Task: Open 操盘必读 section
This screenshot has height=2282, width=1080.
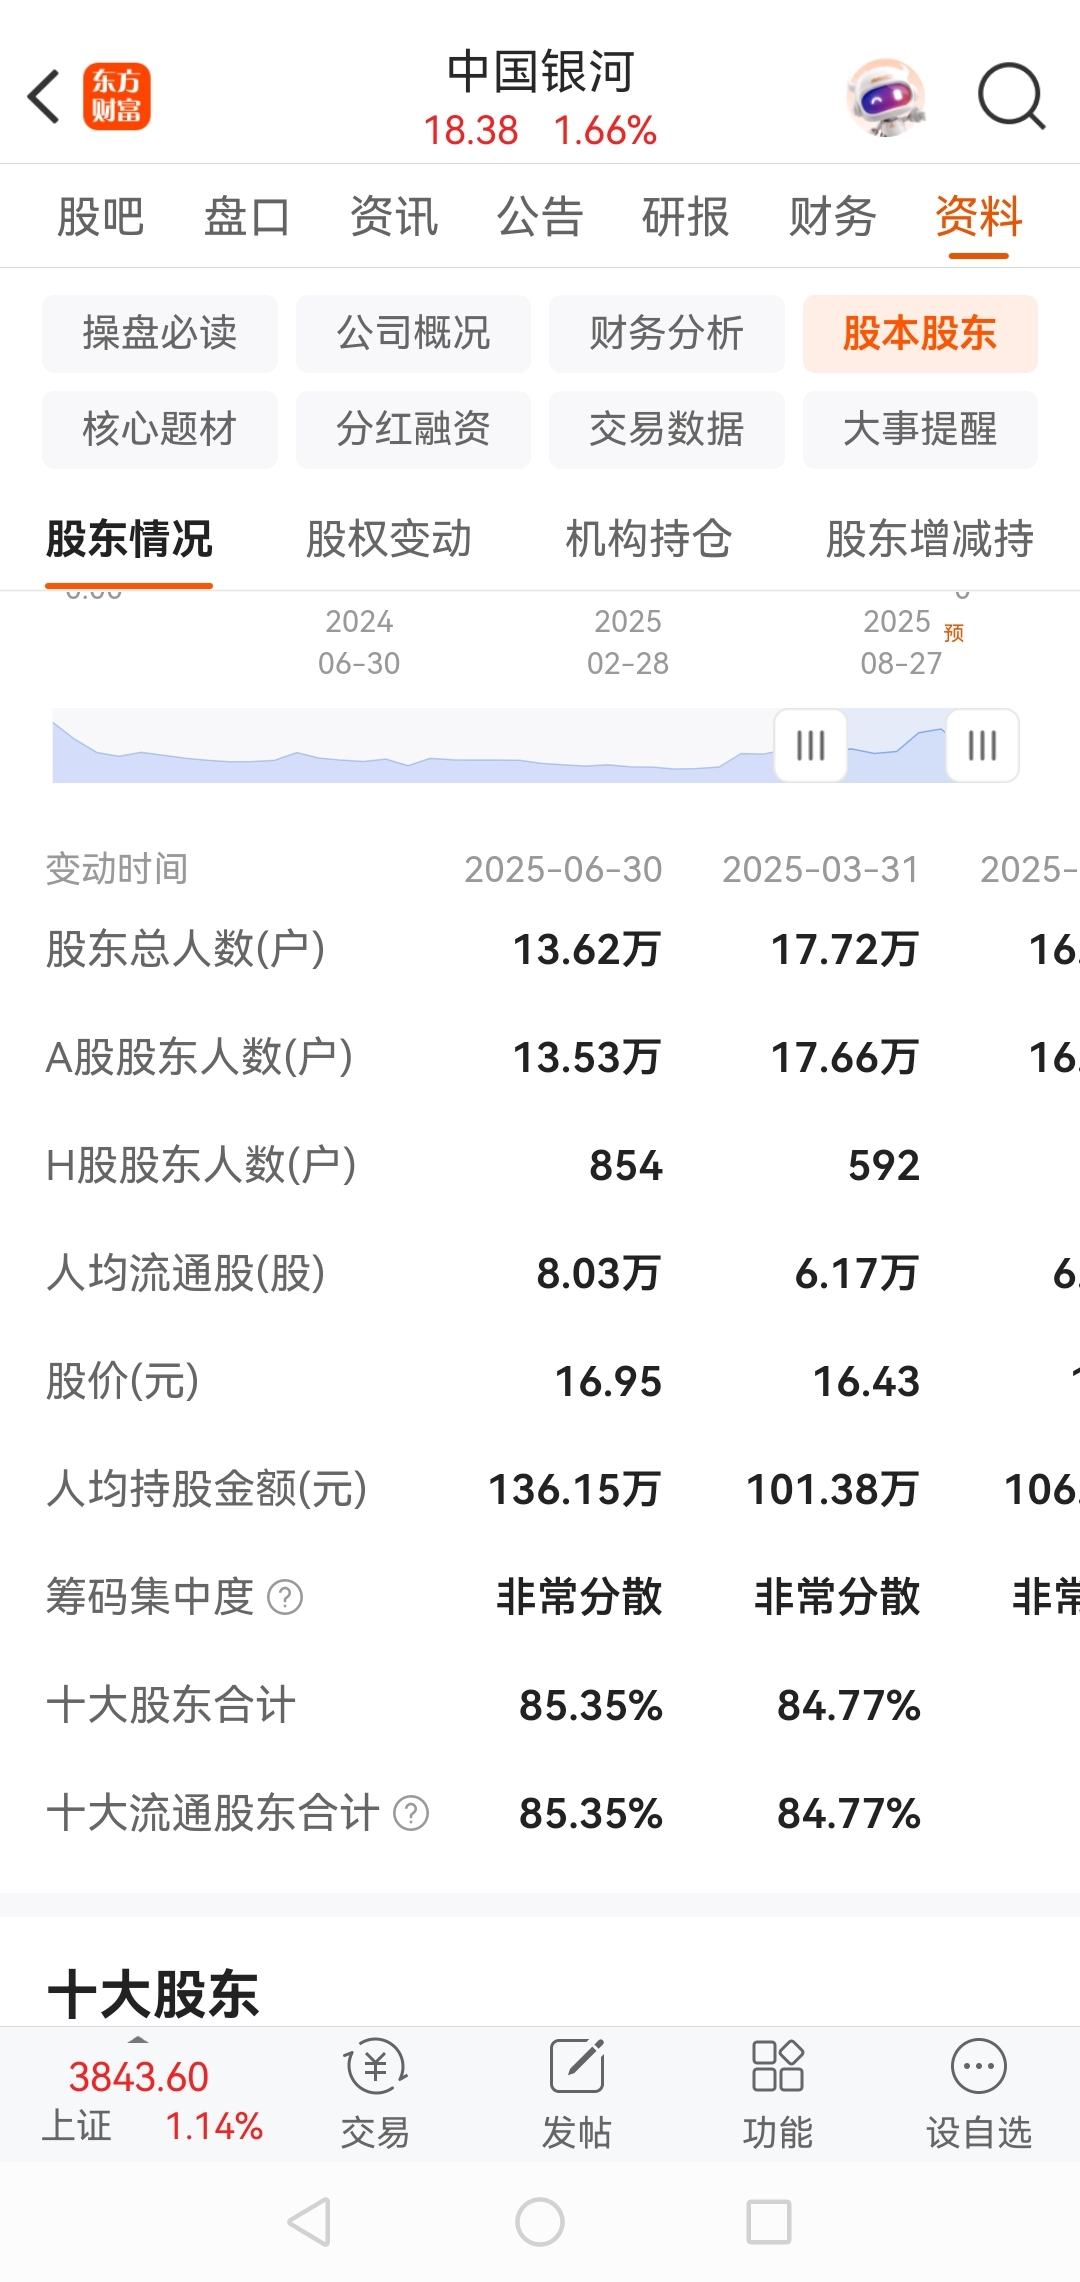Action: (160, 333)
